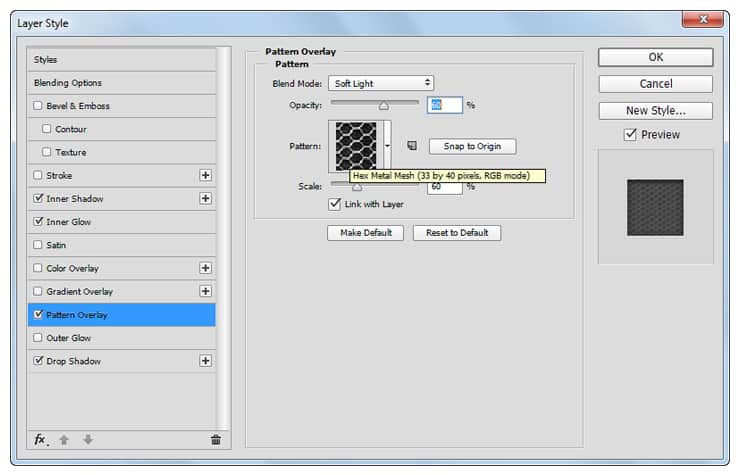Disable the Drop Shadow checkbox

(38, 360)
